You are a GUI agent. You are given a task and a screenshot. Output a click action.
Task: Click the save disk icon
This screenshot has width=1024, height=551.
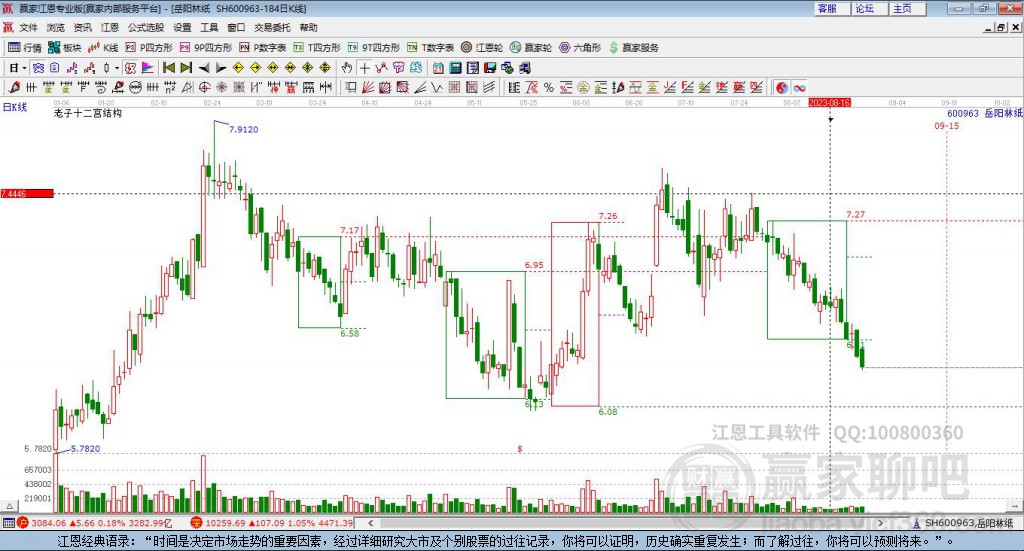tap(490, 68)
